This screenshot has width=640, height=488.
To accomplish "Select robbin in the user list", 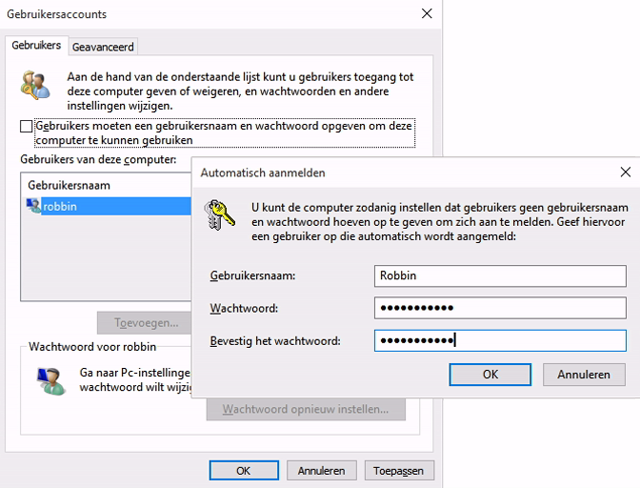I will [62, 206].
